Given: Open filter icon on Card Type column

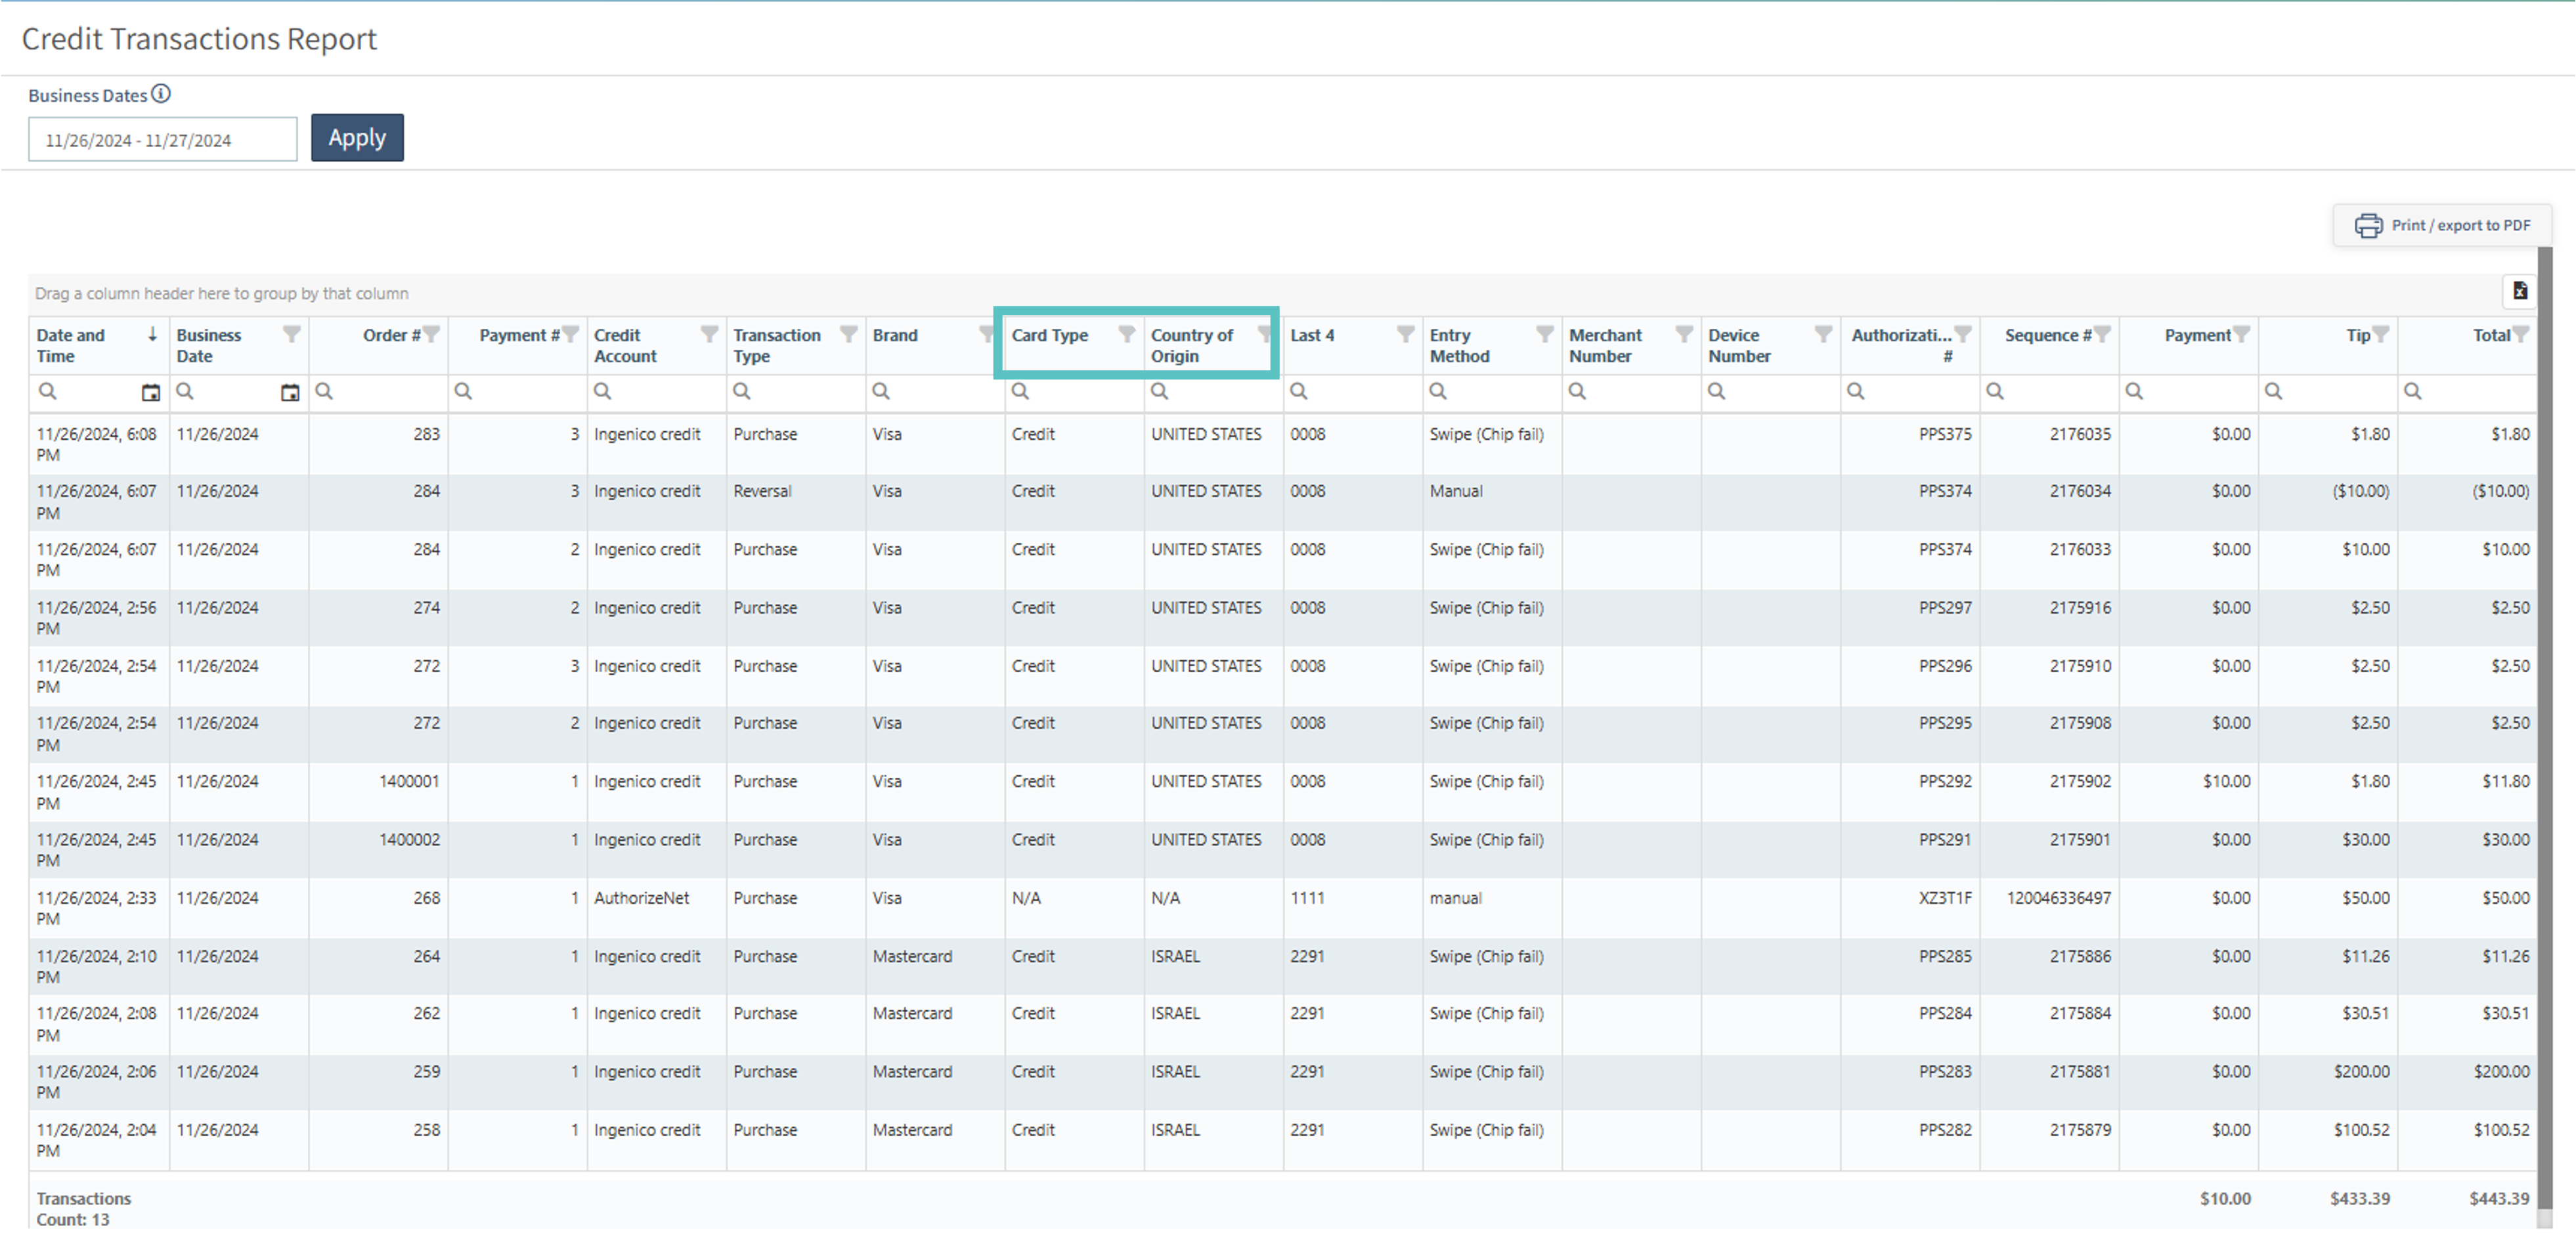Looking at the screenshot, I should [1126, 334].
